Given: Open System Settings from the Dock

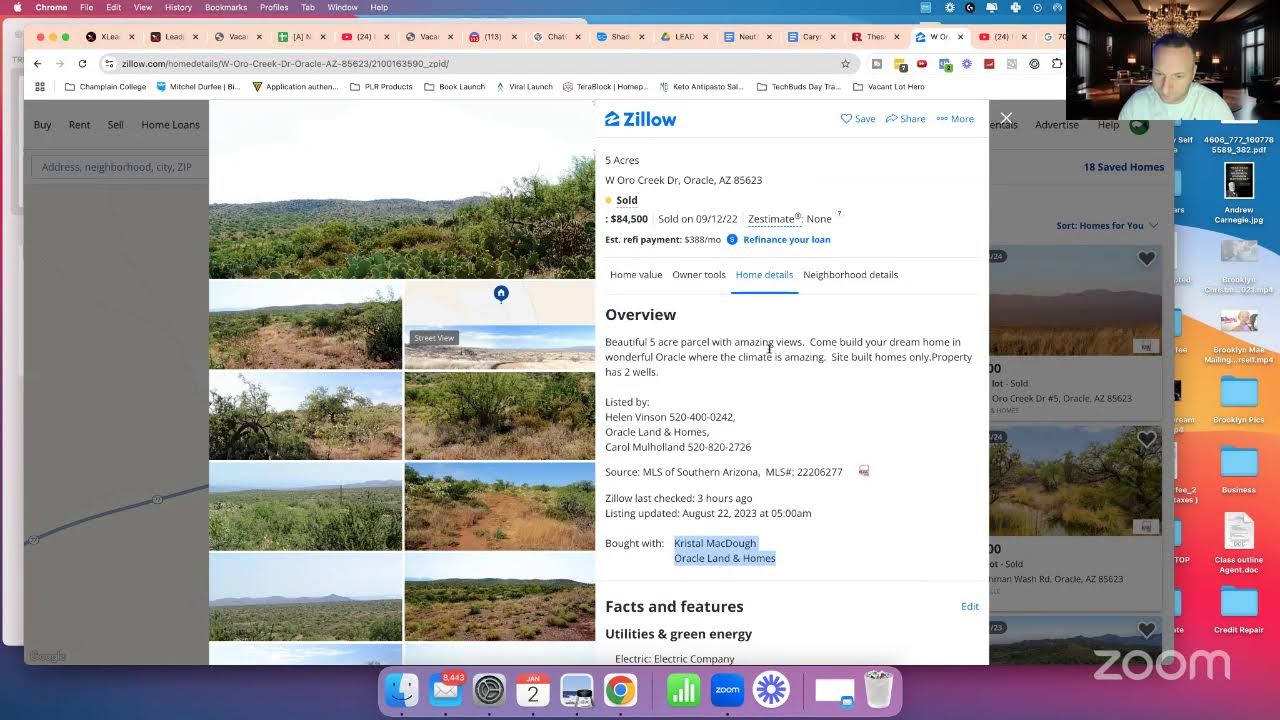Looking at the screenshot, I should click(x=489, y=690).
